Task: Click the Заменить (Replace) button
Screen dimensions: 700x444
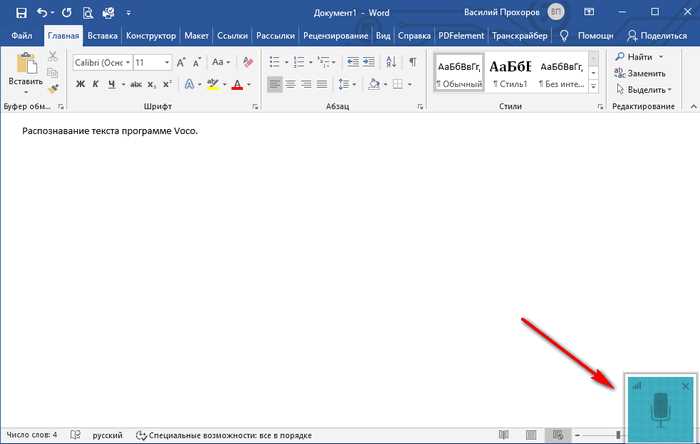Action: tap(646, 73)
